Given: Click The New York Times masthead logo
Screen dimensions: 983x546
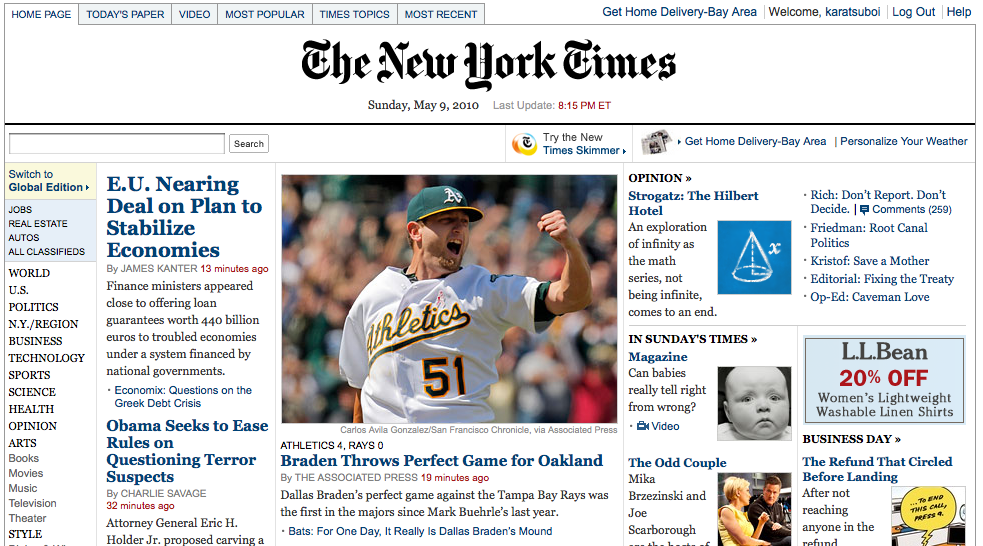Looking at the screenshot, I should (488, 63).
